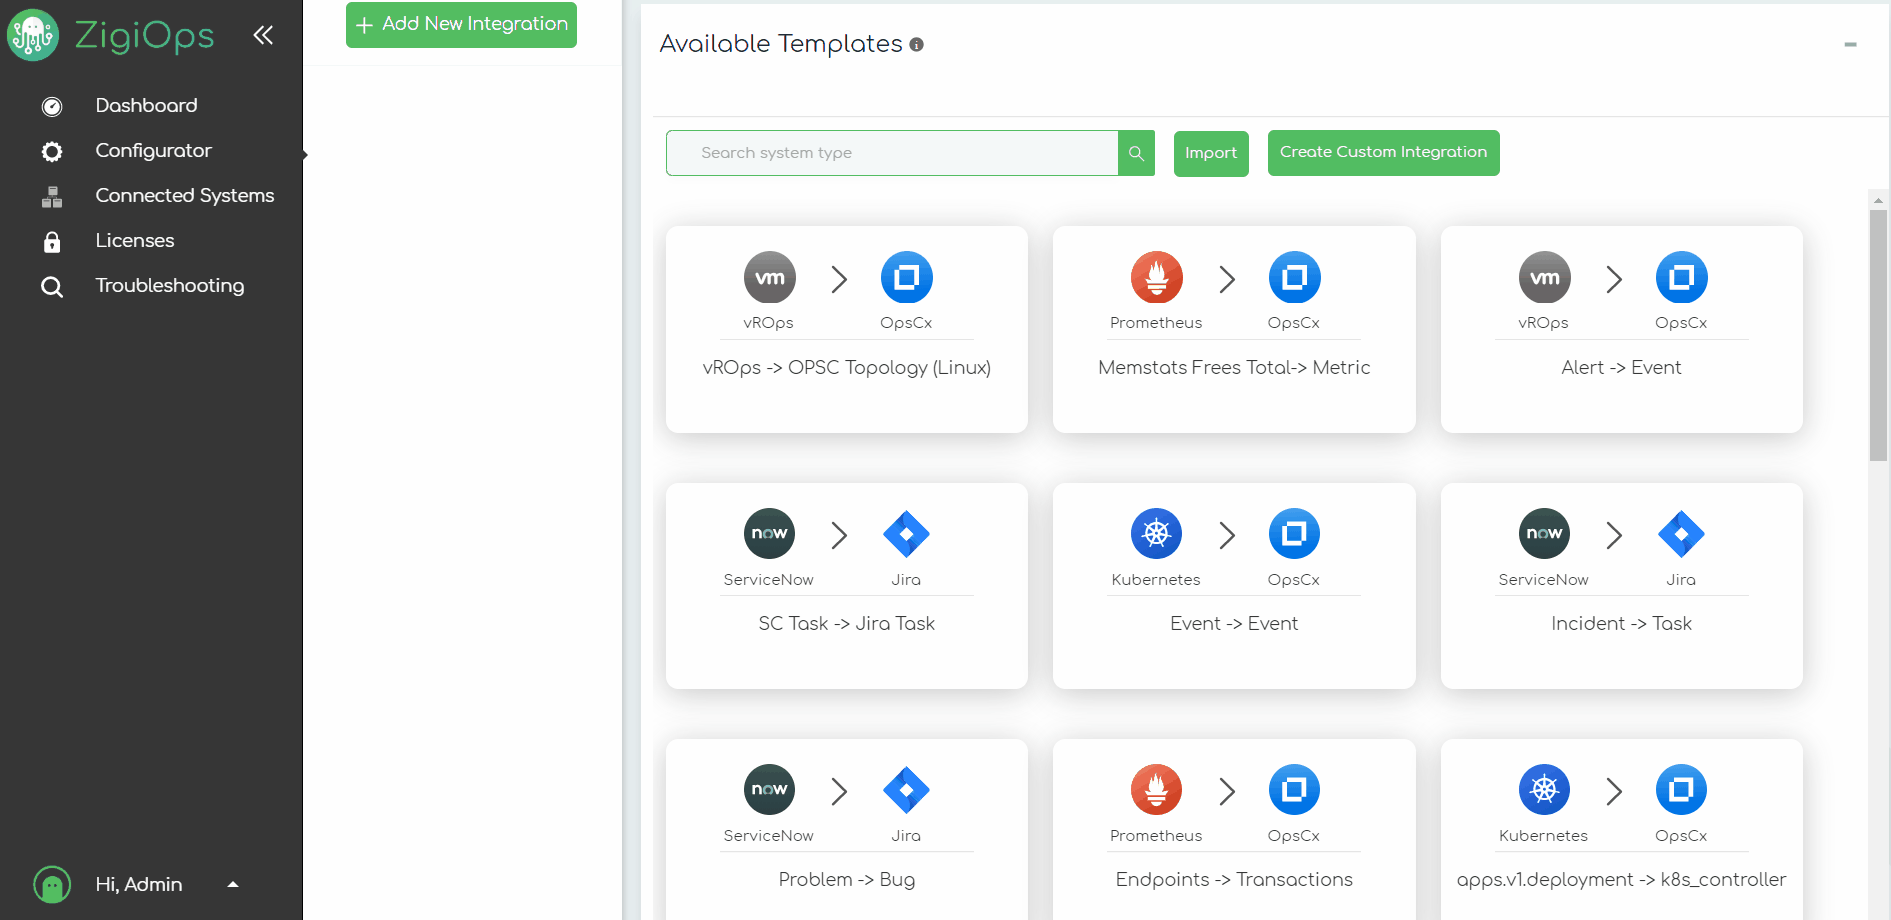Click the Licenses padlock icon in the sidebar
The width and height of the screenshot is (1891, 920).
51,241
